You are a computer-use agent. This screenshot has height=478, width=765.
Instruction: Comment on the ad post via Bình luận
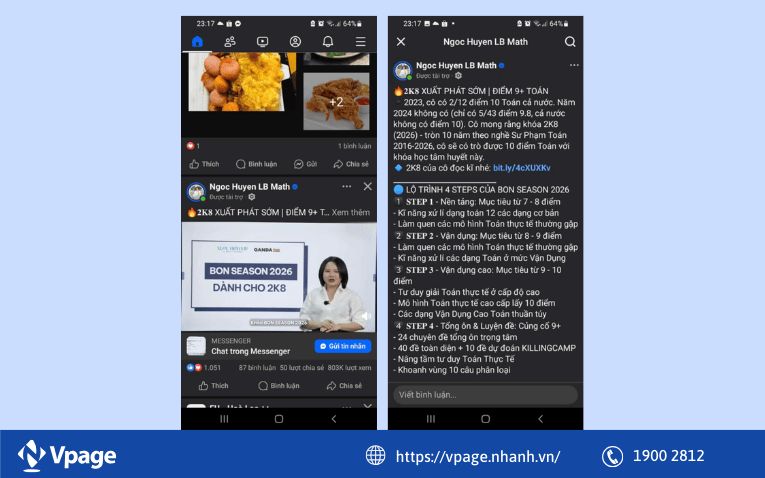279,386
